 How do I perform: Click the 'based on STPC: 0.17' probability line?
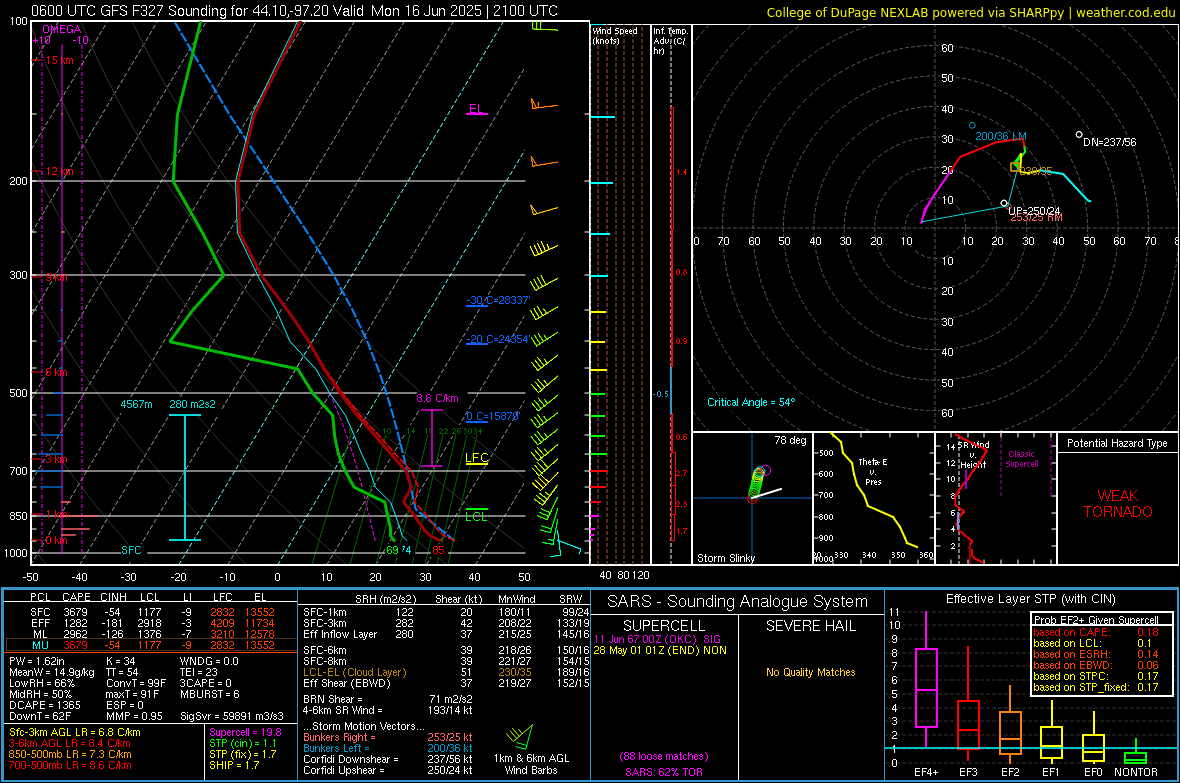(1096, 676)
